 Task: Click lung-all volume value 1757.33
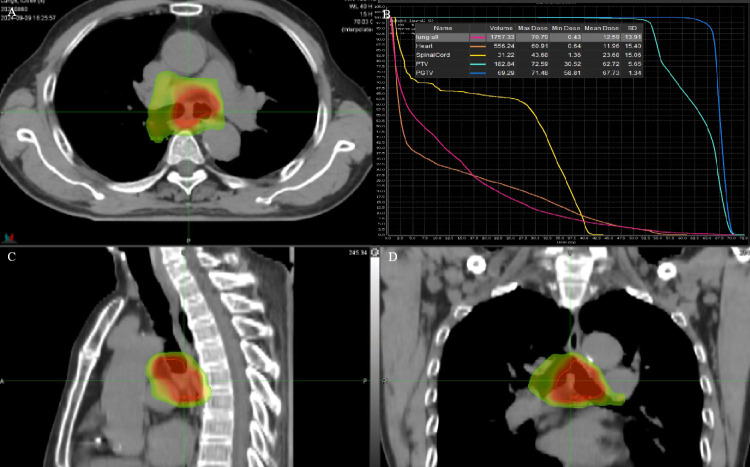pyautogui.click(x=503, y=37)
